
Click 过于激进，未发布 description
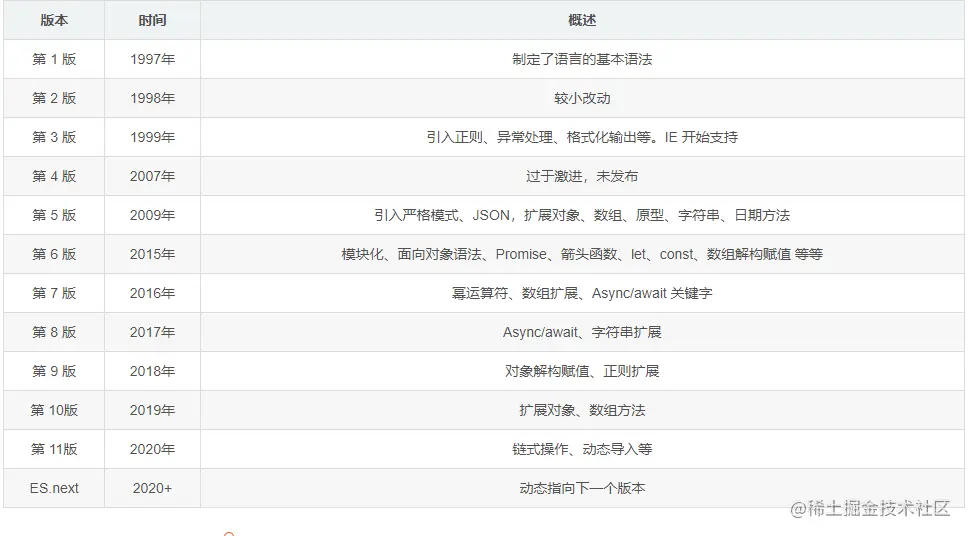582,176
